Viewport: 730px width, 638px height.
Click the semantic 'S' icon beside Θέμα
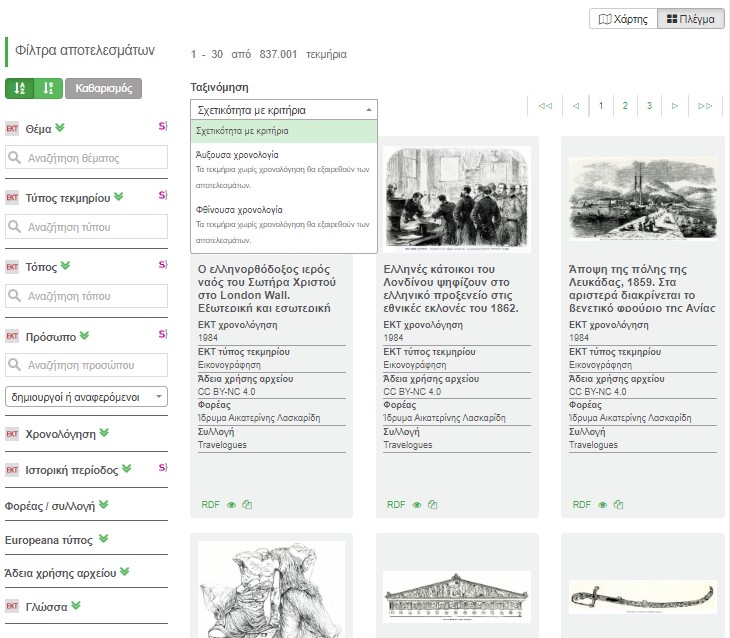pos(162,126)
